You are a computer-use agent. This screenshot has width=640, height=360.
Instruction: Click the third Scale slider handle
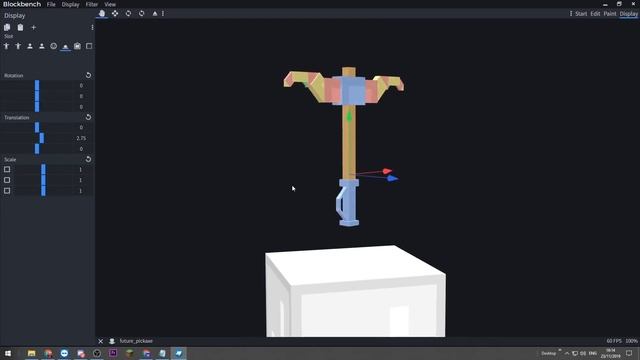tap(44, 191)
